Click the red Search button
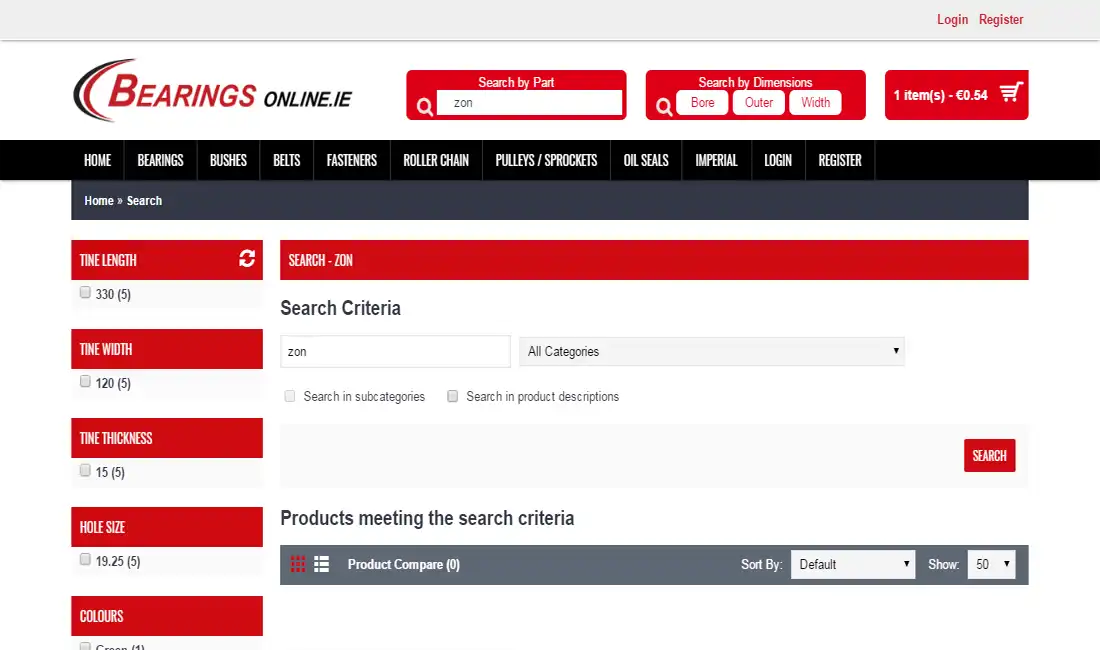The height and width of the screenshot is (650, 1100). click(x=989, y=456)
